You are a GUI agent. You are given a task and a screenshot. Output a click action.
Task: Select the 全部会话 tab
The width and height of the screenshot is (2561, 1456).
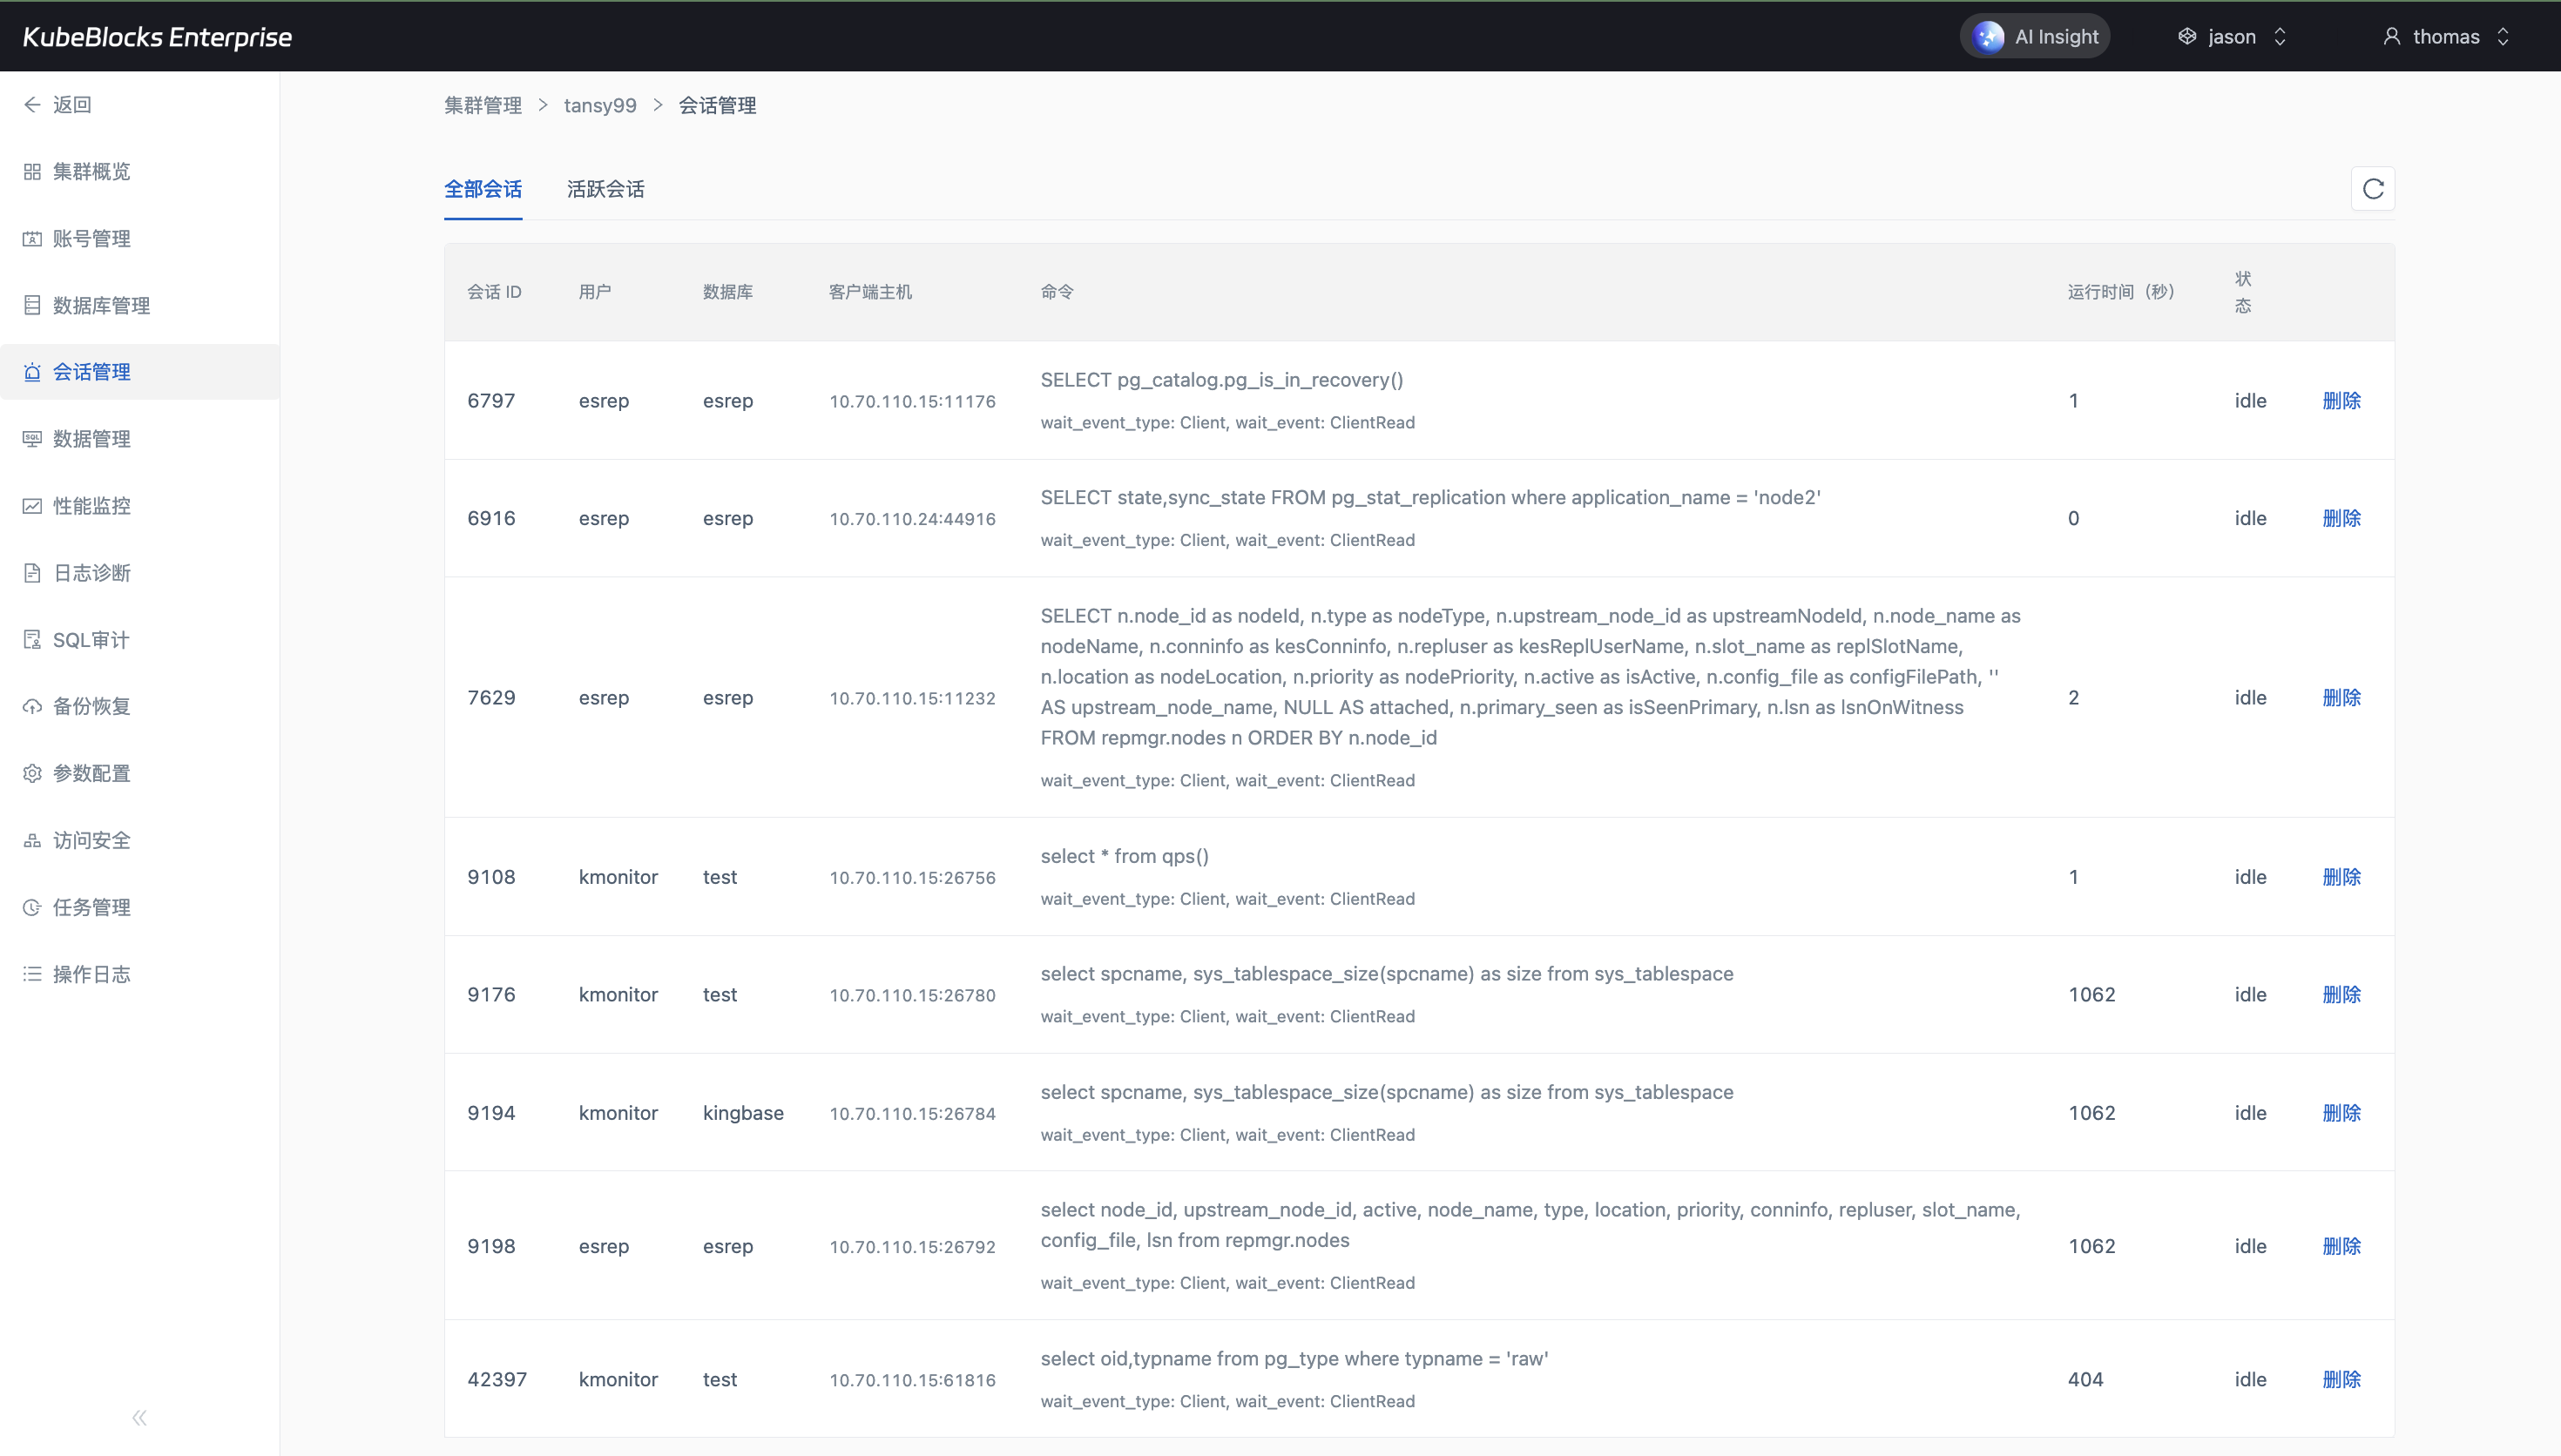point(483,189)
